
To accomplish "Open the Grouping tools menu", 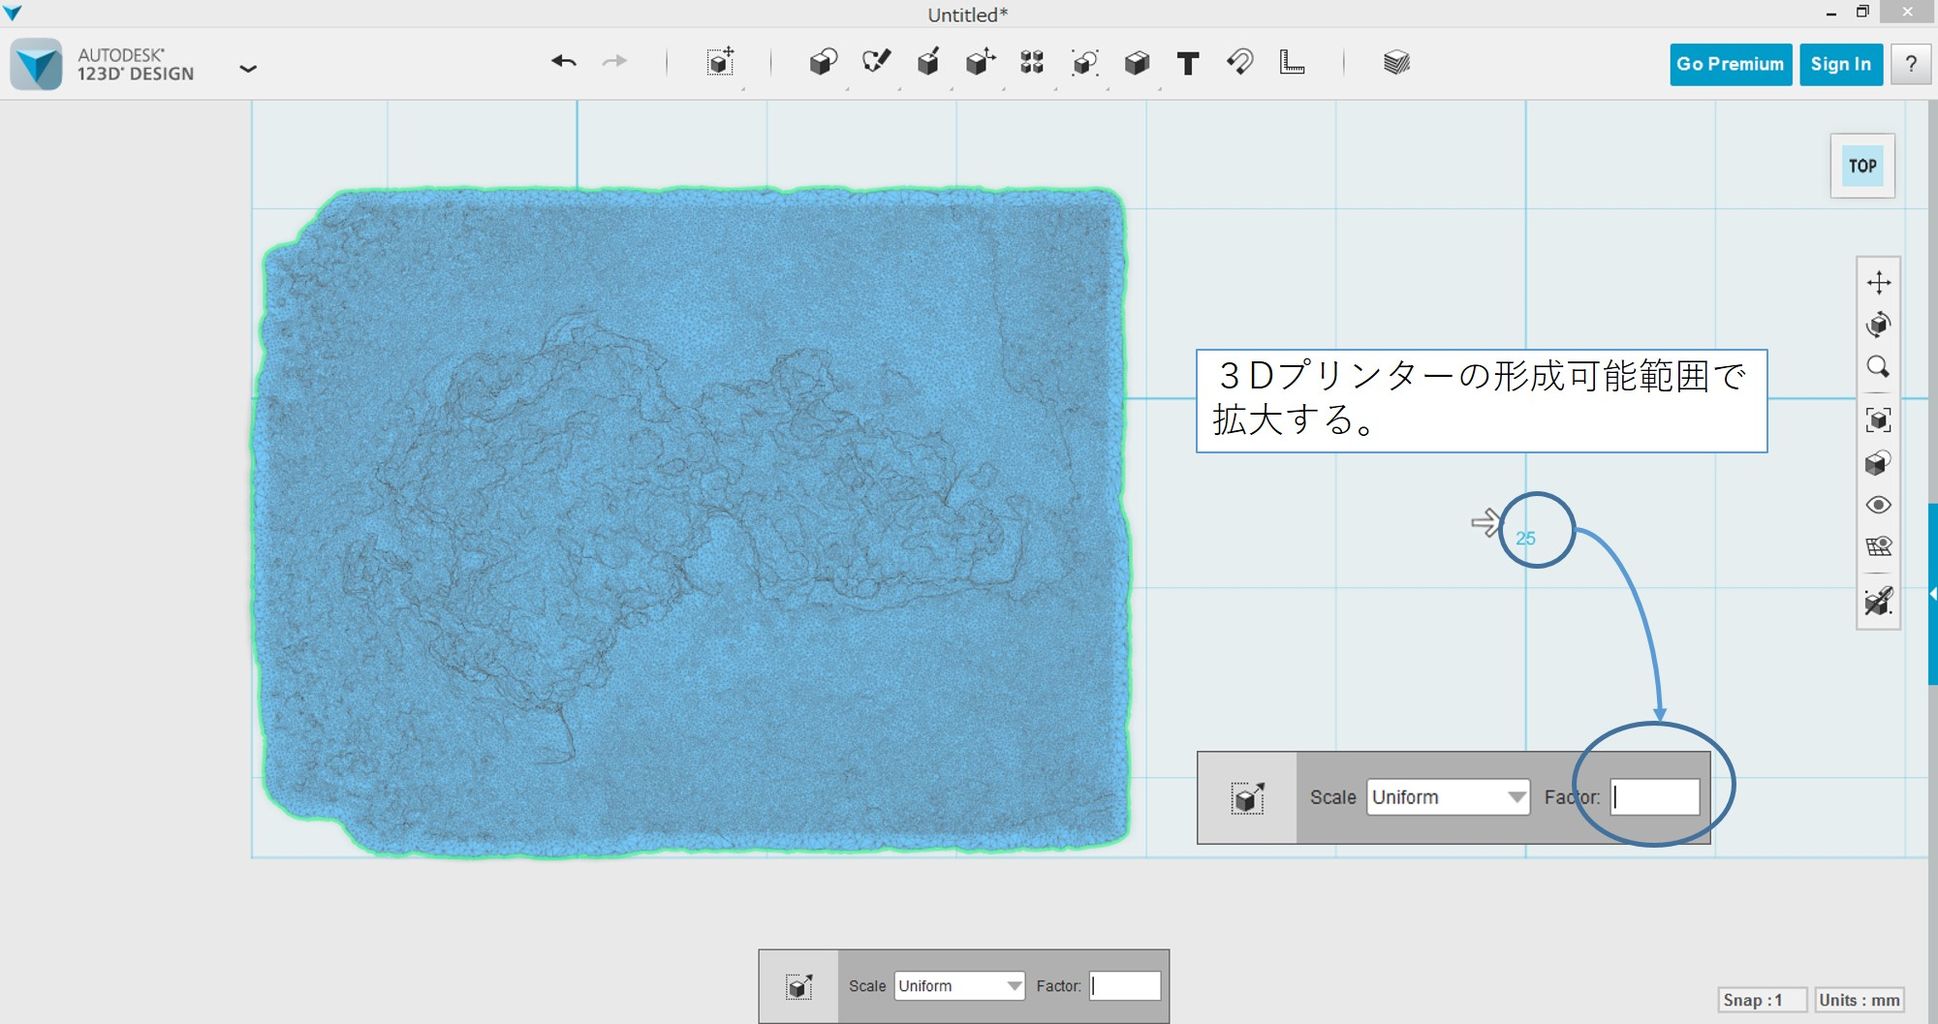I will coord(1084,63).
